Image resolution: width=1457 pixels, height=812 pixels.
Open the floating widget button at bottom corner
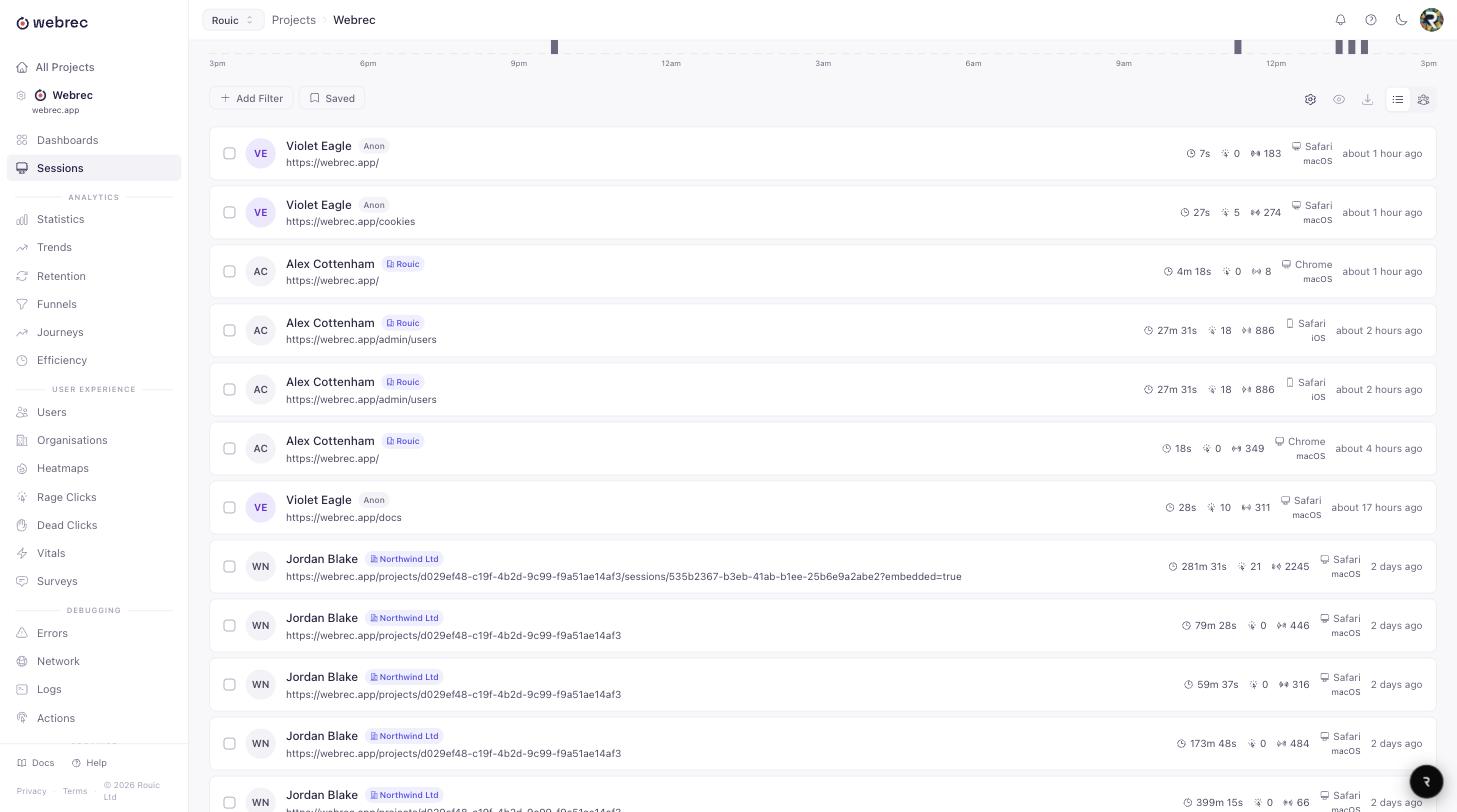(x=1427, y=781)
